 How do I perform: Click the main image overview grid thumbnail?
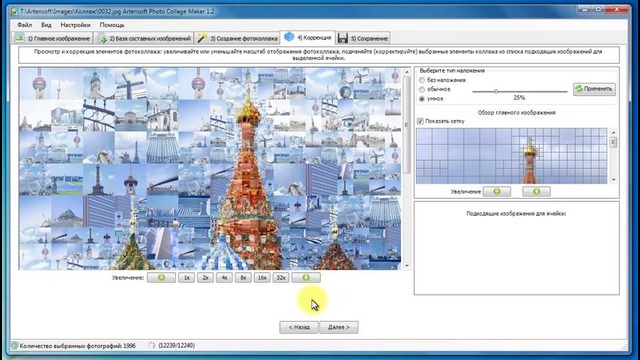(511, 156)
